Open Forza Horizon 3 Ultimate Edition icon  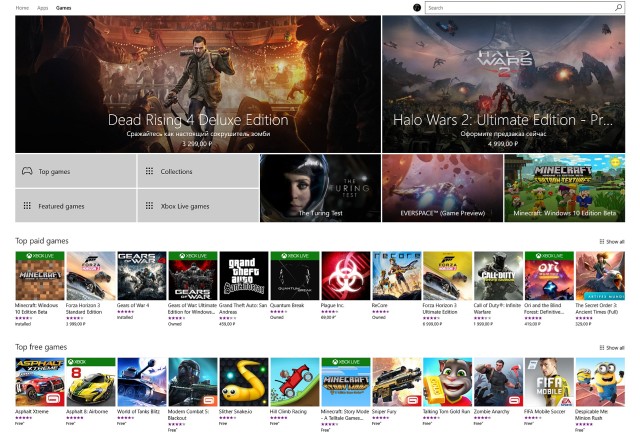(x=447, y=276)
